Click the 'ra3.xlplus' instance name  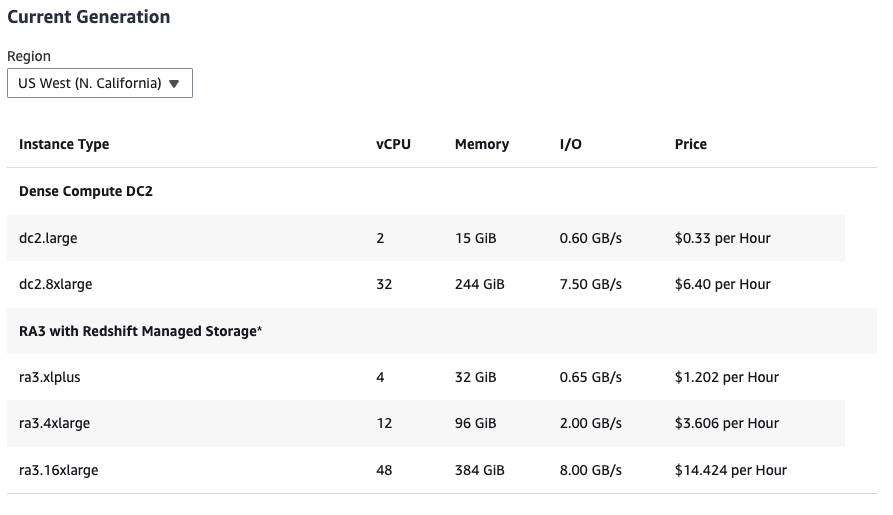(x=50, y=377)
